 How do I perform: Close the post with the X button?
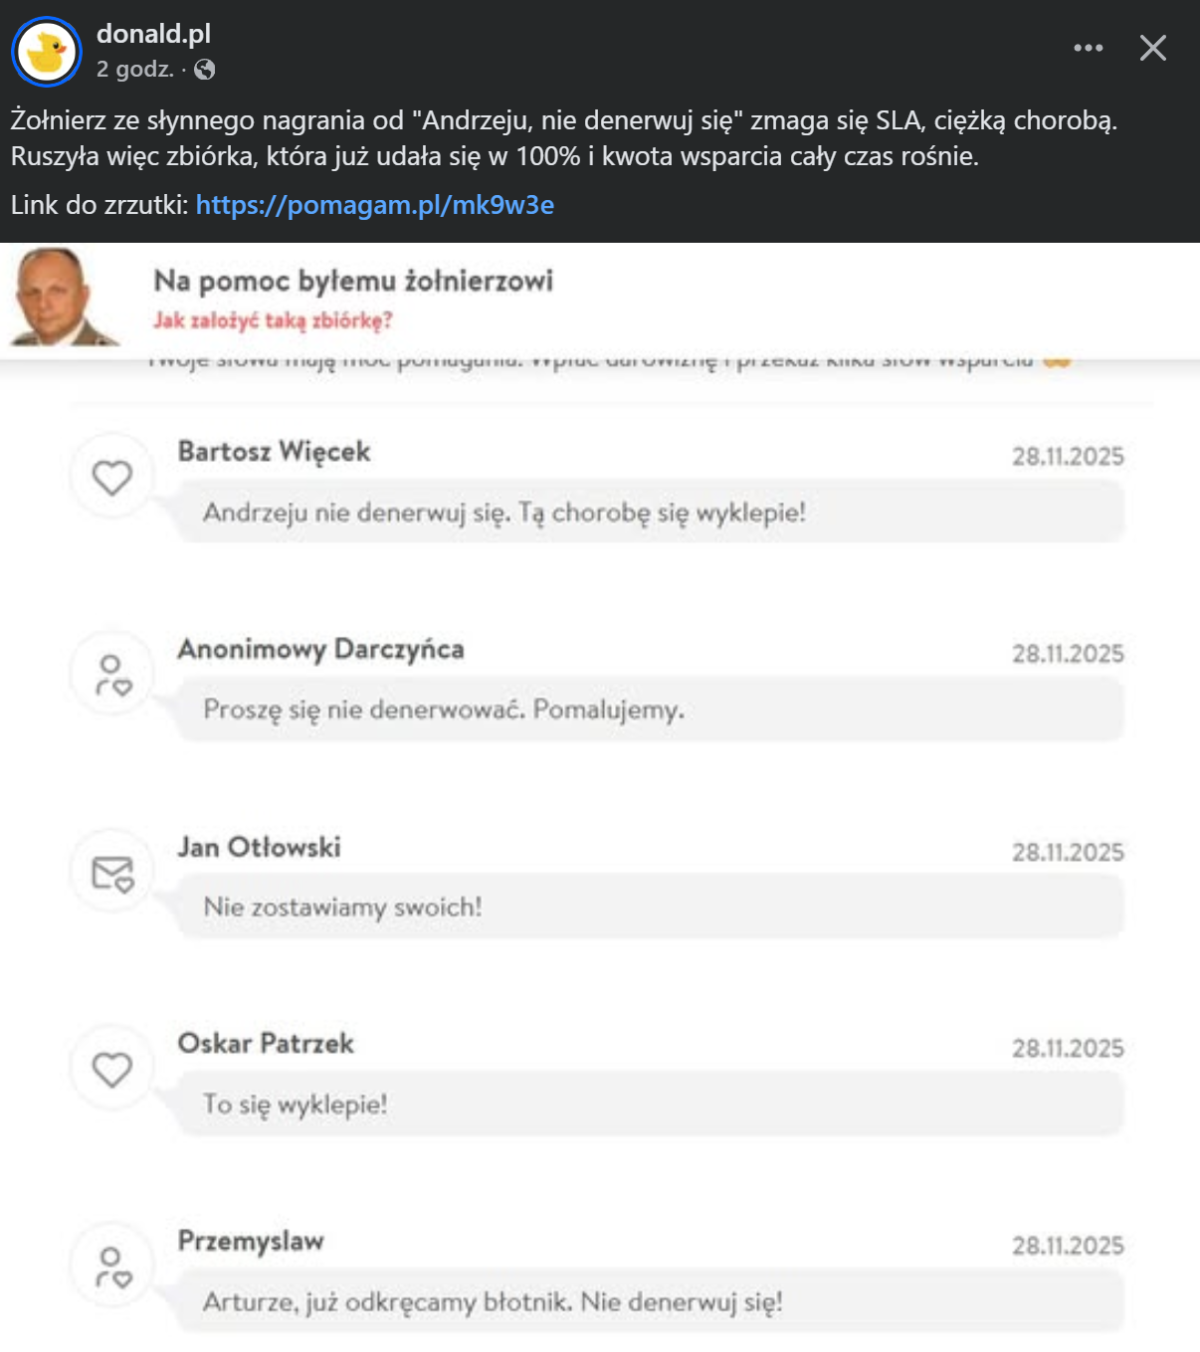tap(1153, 48)
